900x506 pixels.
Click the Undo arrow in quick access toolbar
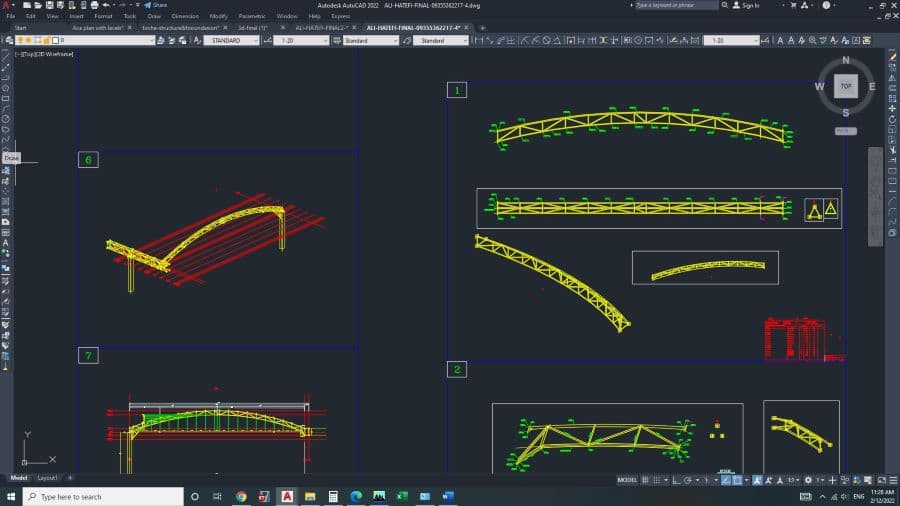tap(106, 5)
